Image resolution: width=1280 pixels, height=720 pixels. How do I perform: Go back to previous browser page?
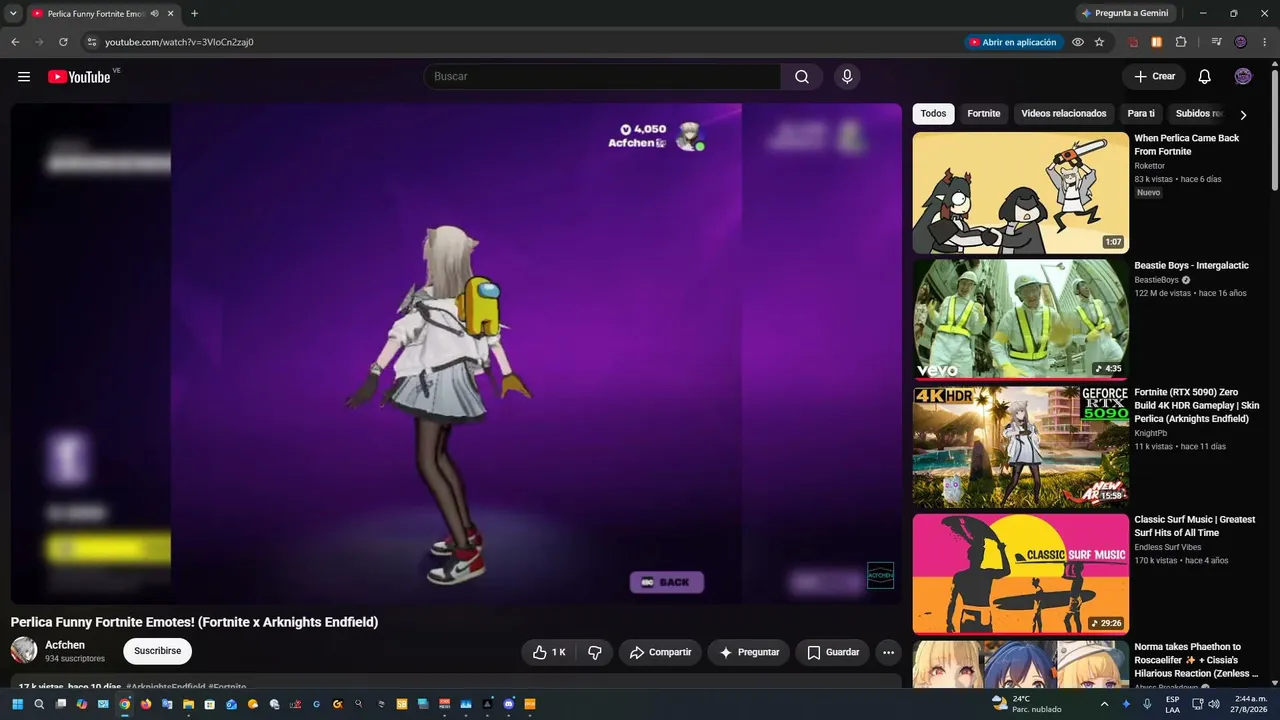click(x=15, y=42)
